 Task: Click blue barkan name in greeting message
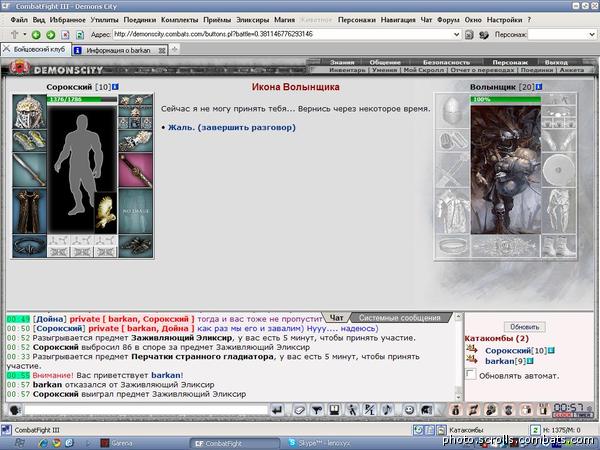pos(166,375)
